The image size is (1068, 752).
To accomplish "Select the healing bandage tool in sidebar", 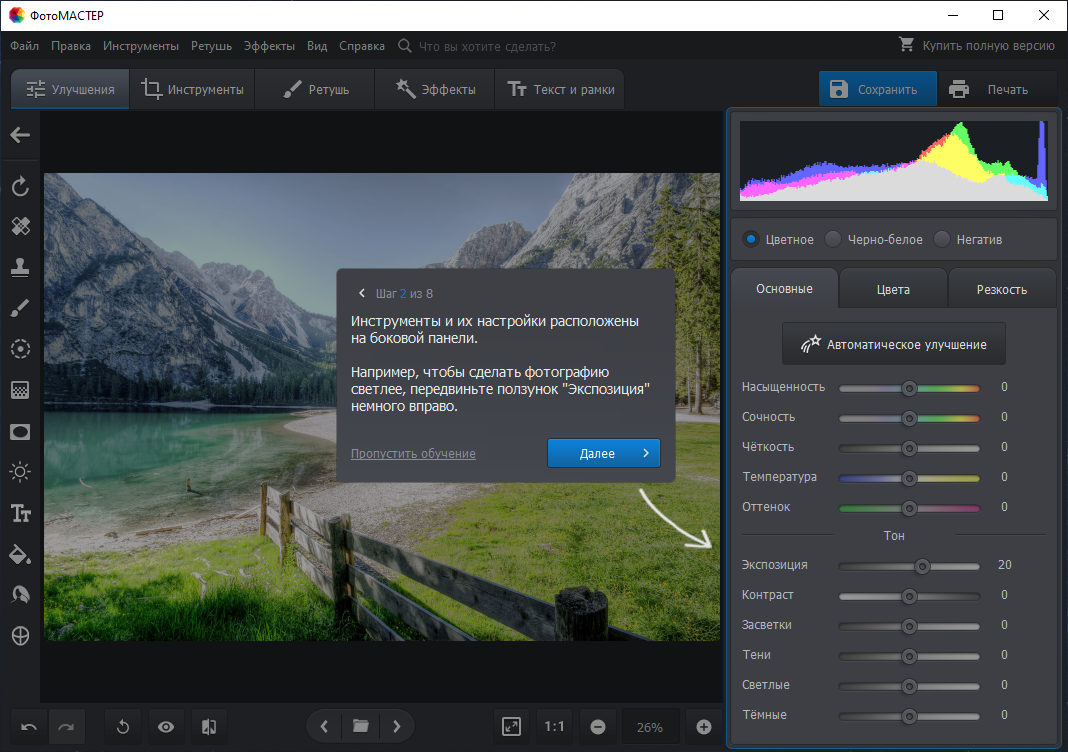I will pyautogui.click(x=20, y=226).
